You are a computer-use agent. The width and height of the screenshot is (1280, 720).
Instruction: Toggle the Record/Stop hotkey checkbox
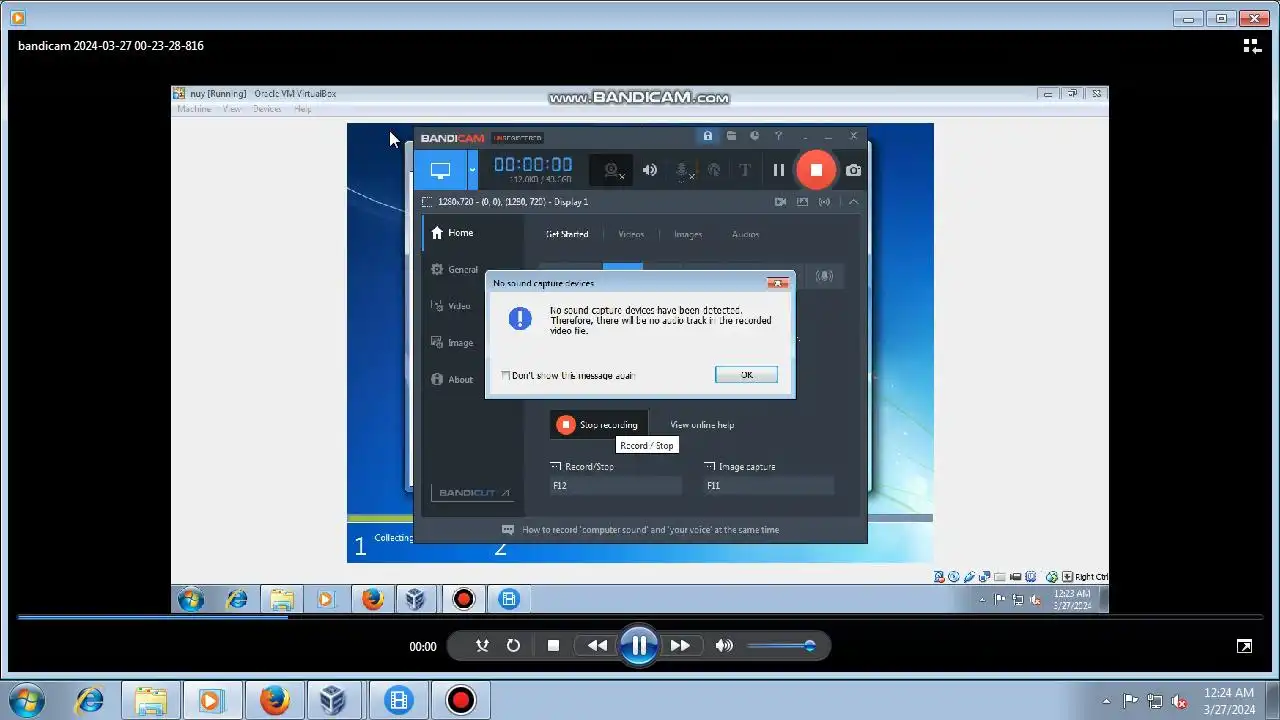pyautogui.click(x=556, y=467)
